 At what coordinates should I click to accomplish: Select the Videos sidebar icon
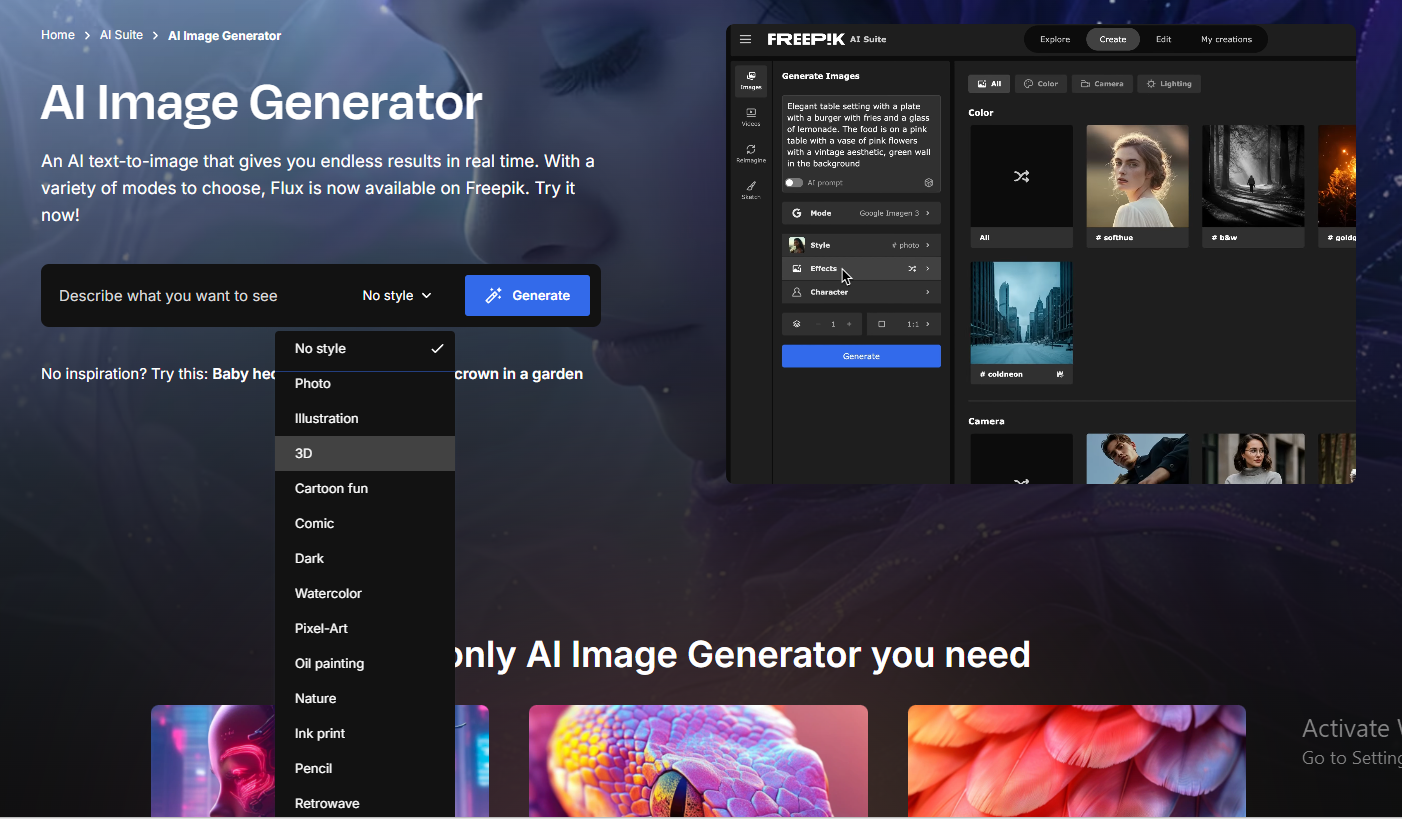click(x=751, y=117)
